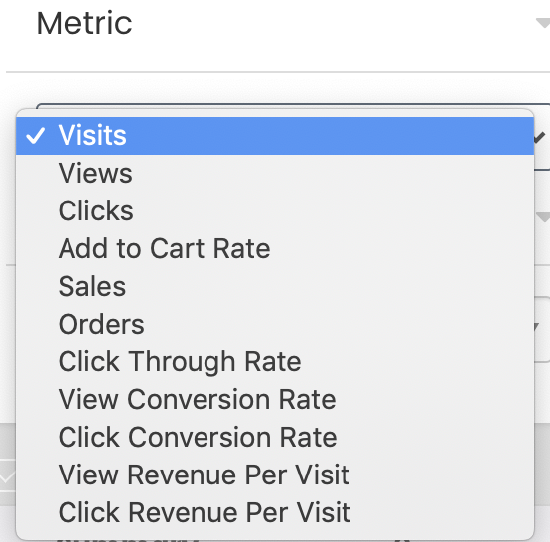Select View Conversion Rate
550x542 pixels.
[275, 400]
